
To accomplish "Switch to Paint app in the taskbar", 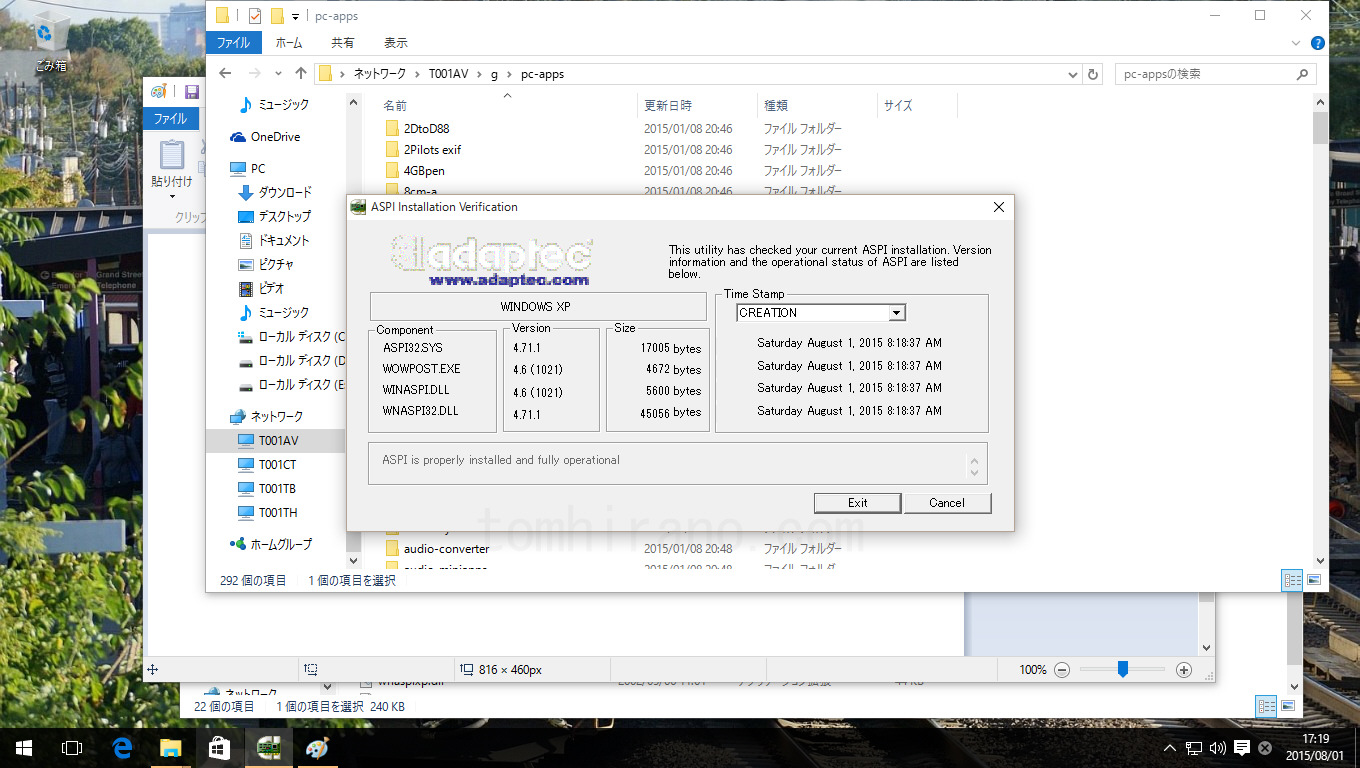I will tap(316, 747).
